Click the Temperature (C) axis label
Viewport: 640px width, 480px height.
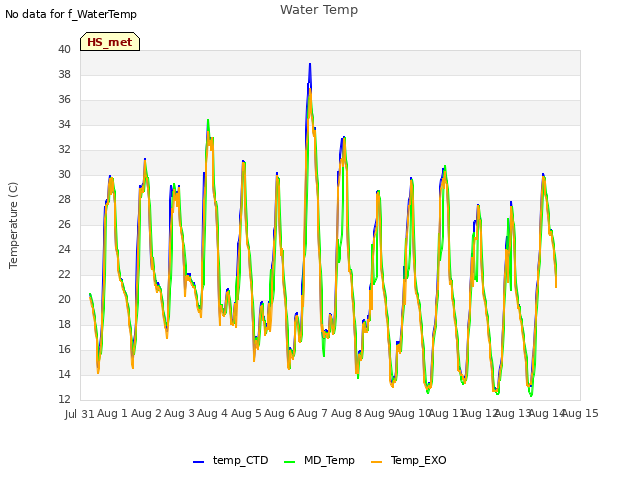[13, 225]
